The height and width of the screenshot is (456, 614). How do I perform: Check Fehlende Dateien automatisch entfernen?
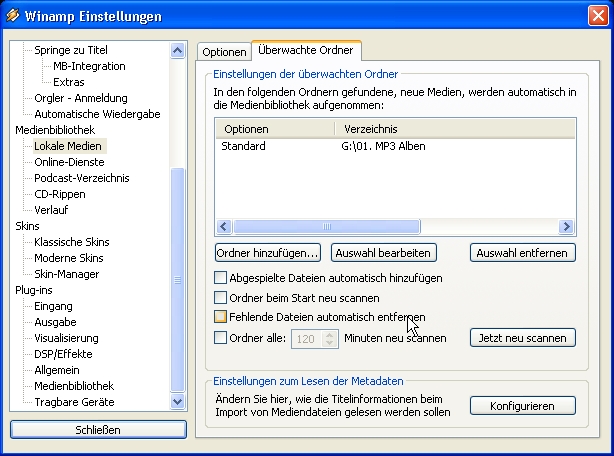click(x=220, y=317)
